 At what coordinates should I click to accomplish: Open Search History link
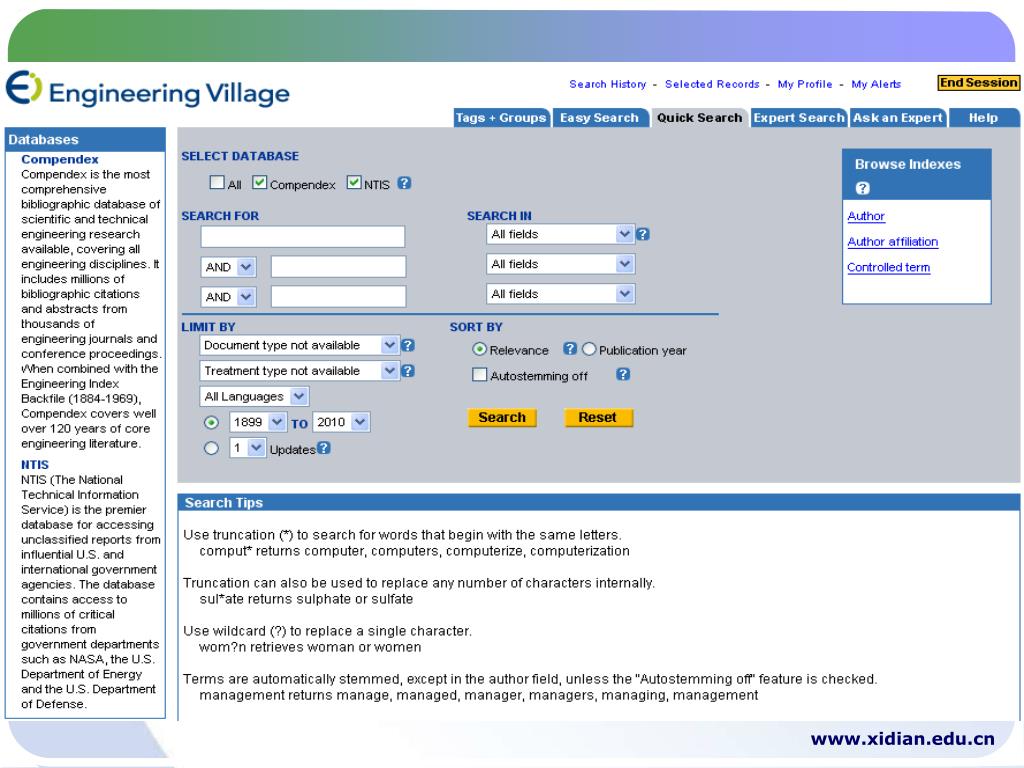pos(607,84)
